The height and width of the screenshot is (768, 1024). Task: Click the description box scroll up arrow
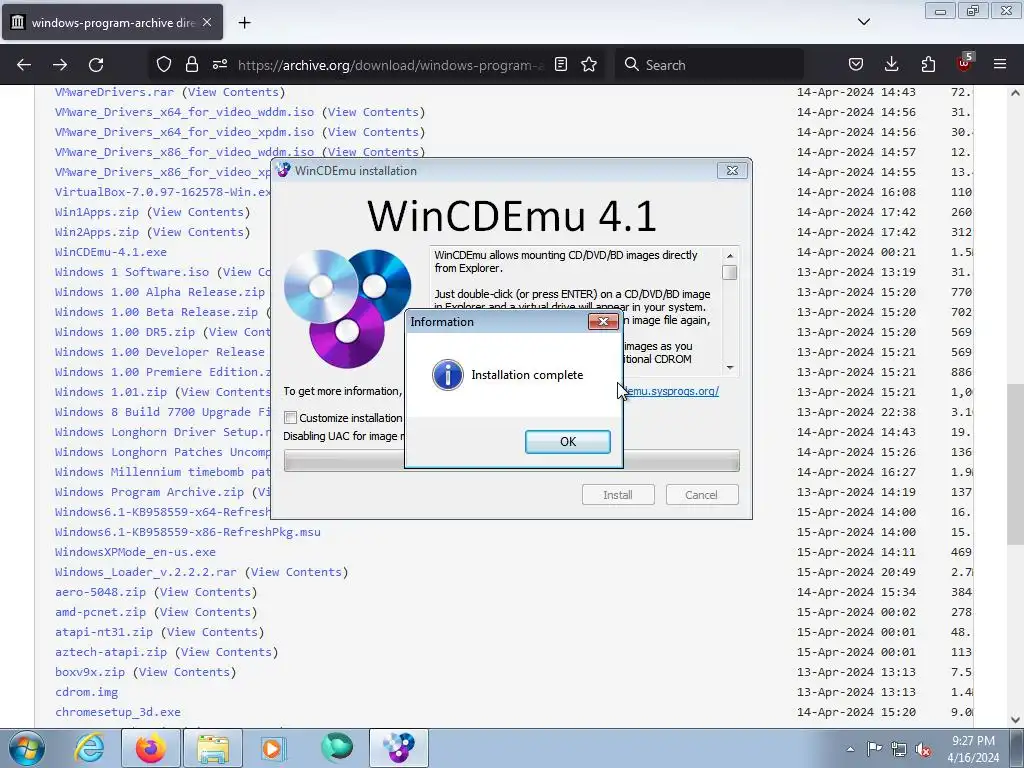[729, 255]
